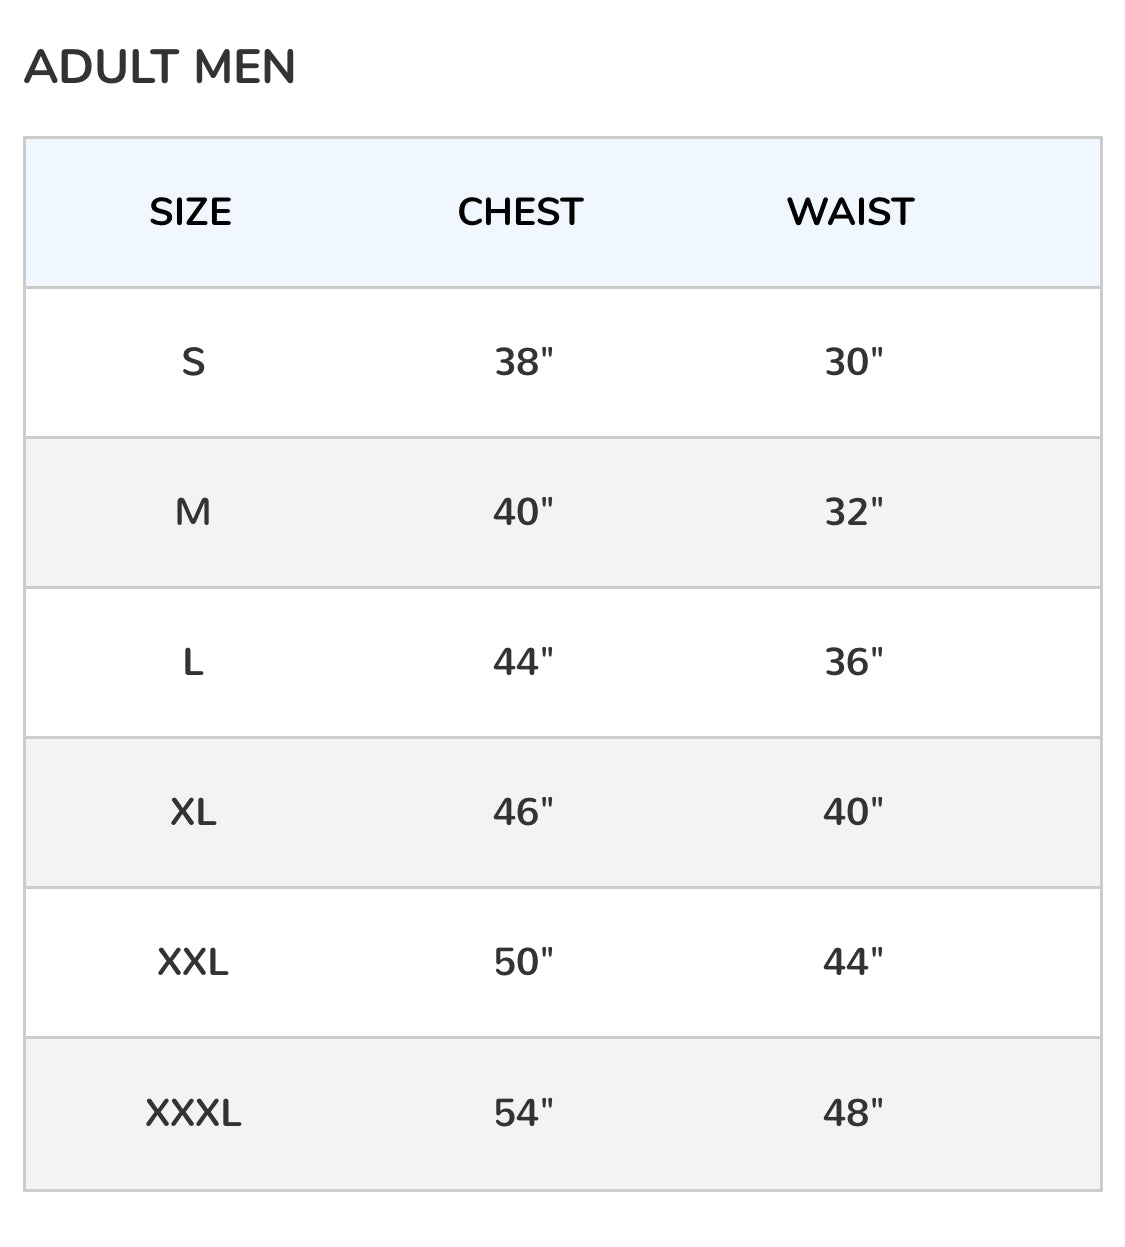Click the 44" chest value for L
This screenshot has height=1247, width=1125.
[x=523, y=662]
